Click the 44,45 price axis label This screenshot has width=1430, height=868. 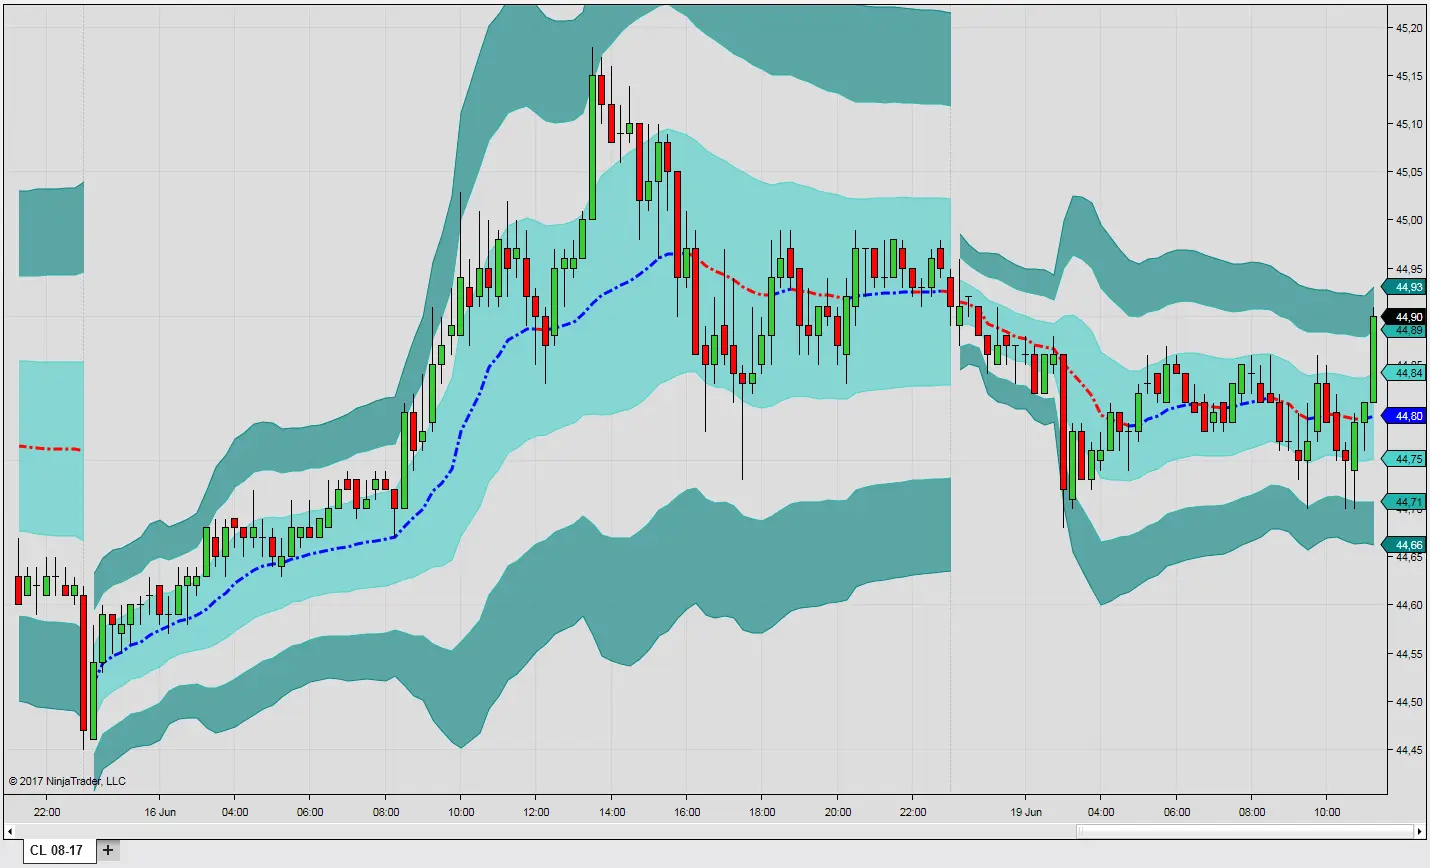pos(1409,750)
